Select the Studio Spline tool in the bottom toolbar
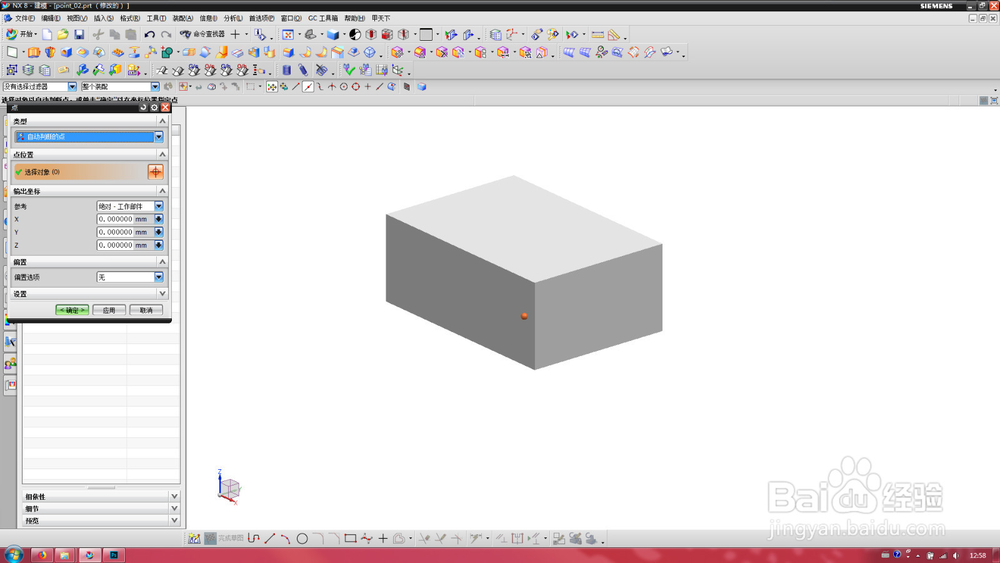1000x563 pixels. click(x=366, y=539)
